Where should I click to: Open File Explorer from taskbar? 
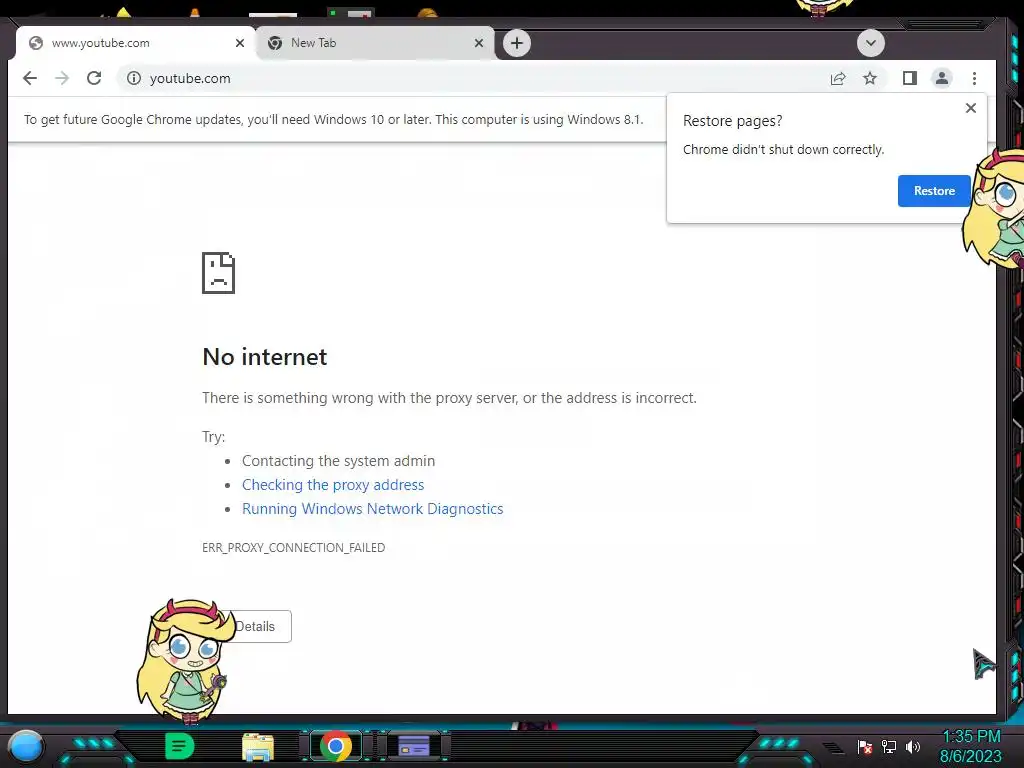pyautogui.click(x=258, y=747)
